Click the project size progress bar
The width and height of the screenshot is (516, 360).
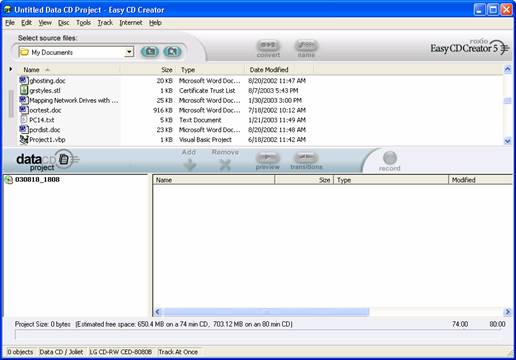click(x=258, y=335)
